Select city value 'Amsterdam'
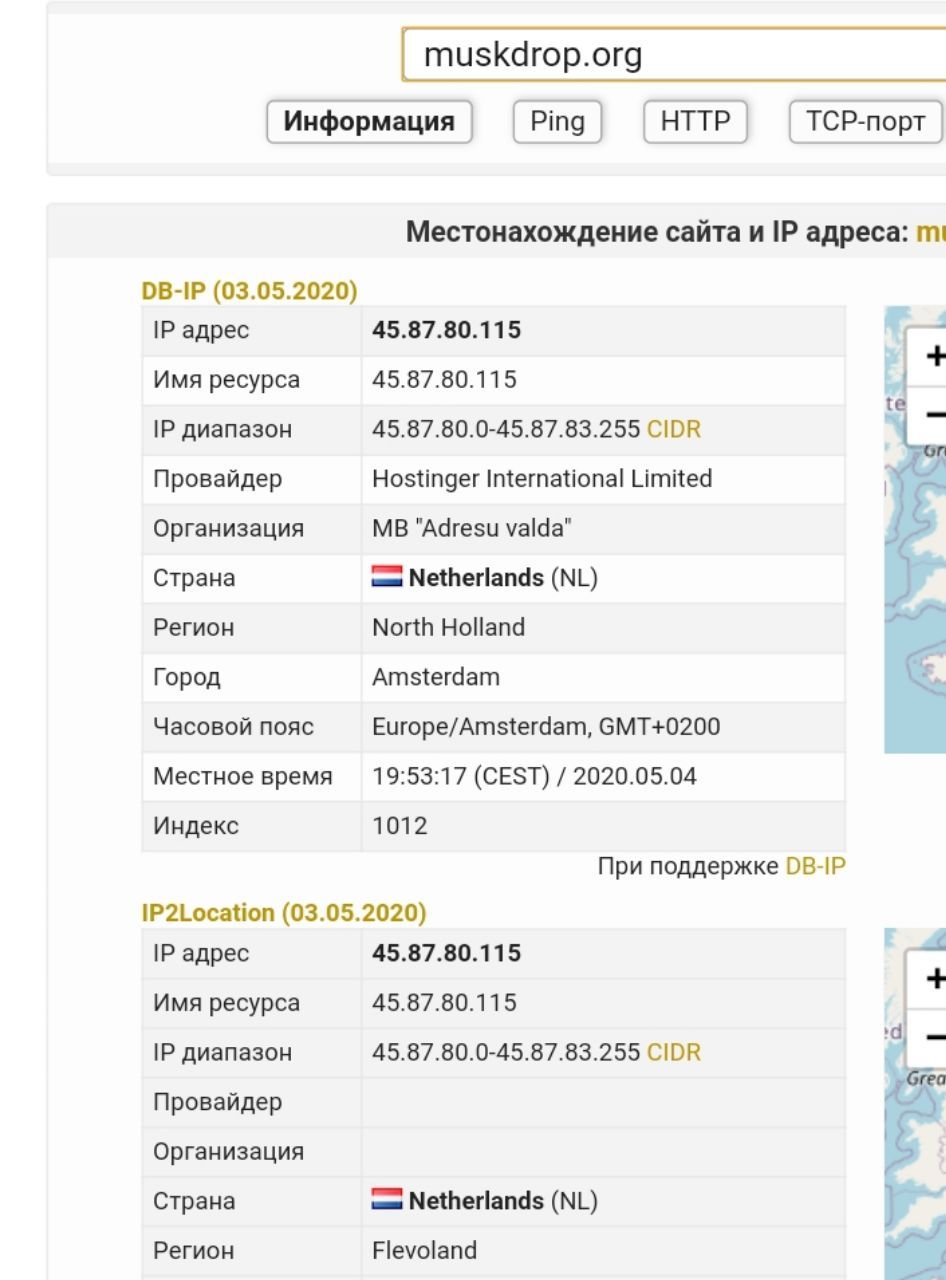The width and height of the screenshot is (946, 1280). click(x=436, y=677)
